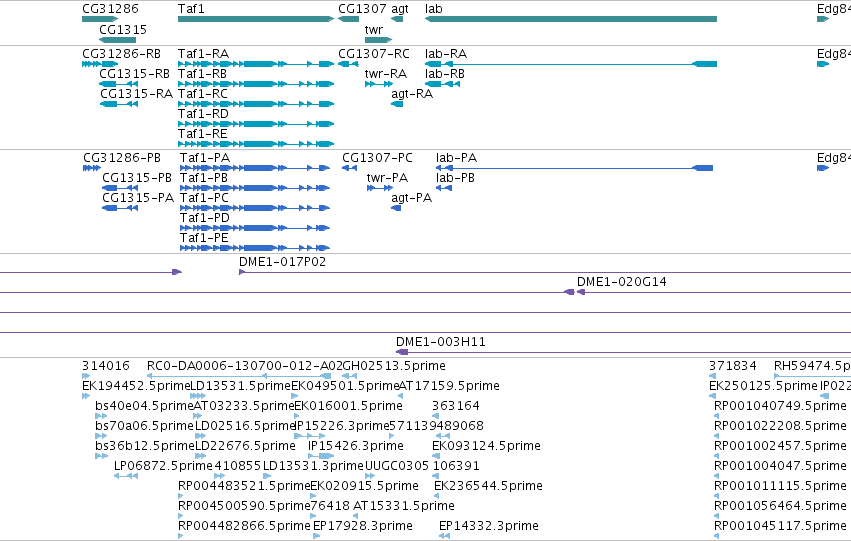Select EST bs36b12.5prime
This screenshot has width=851, height=541.
tap(101, 456)
